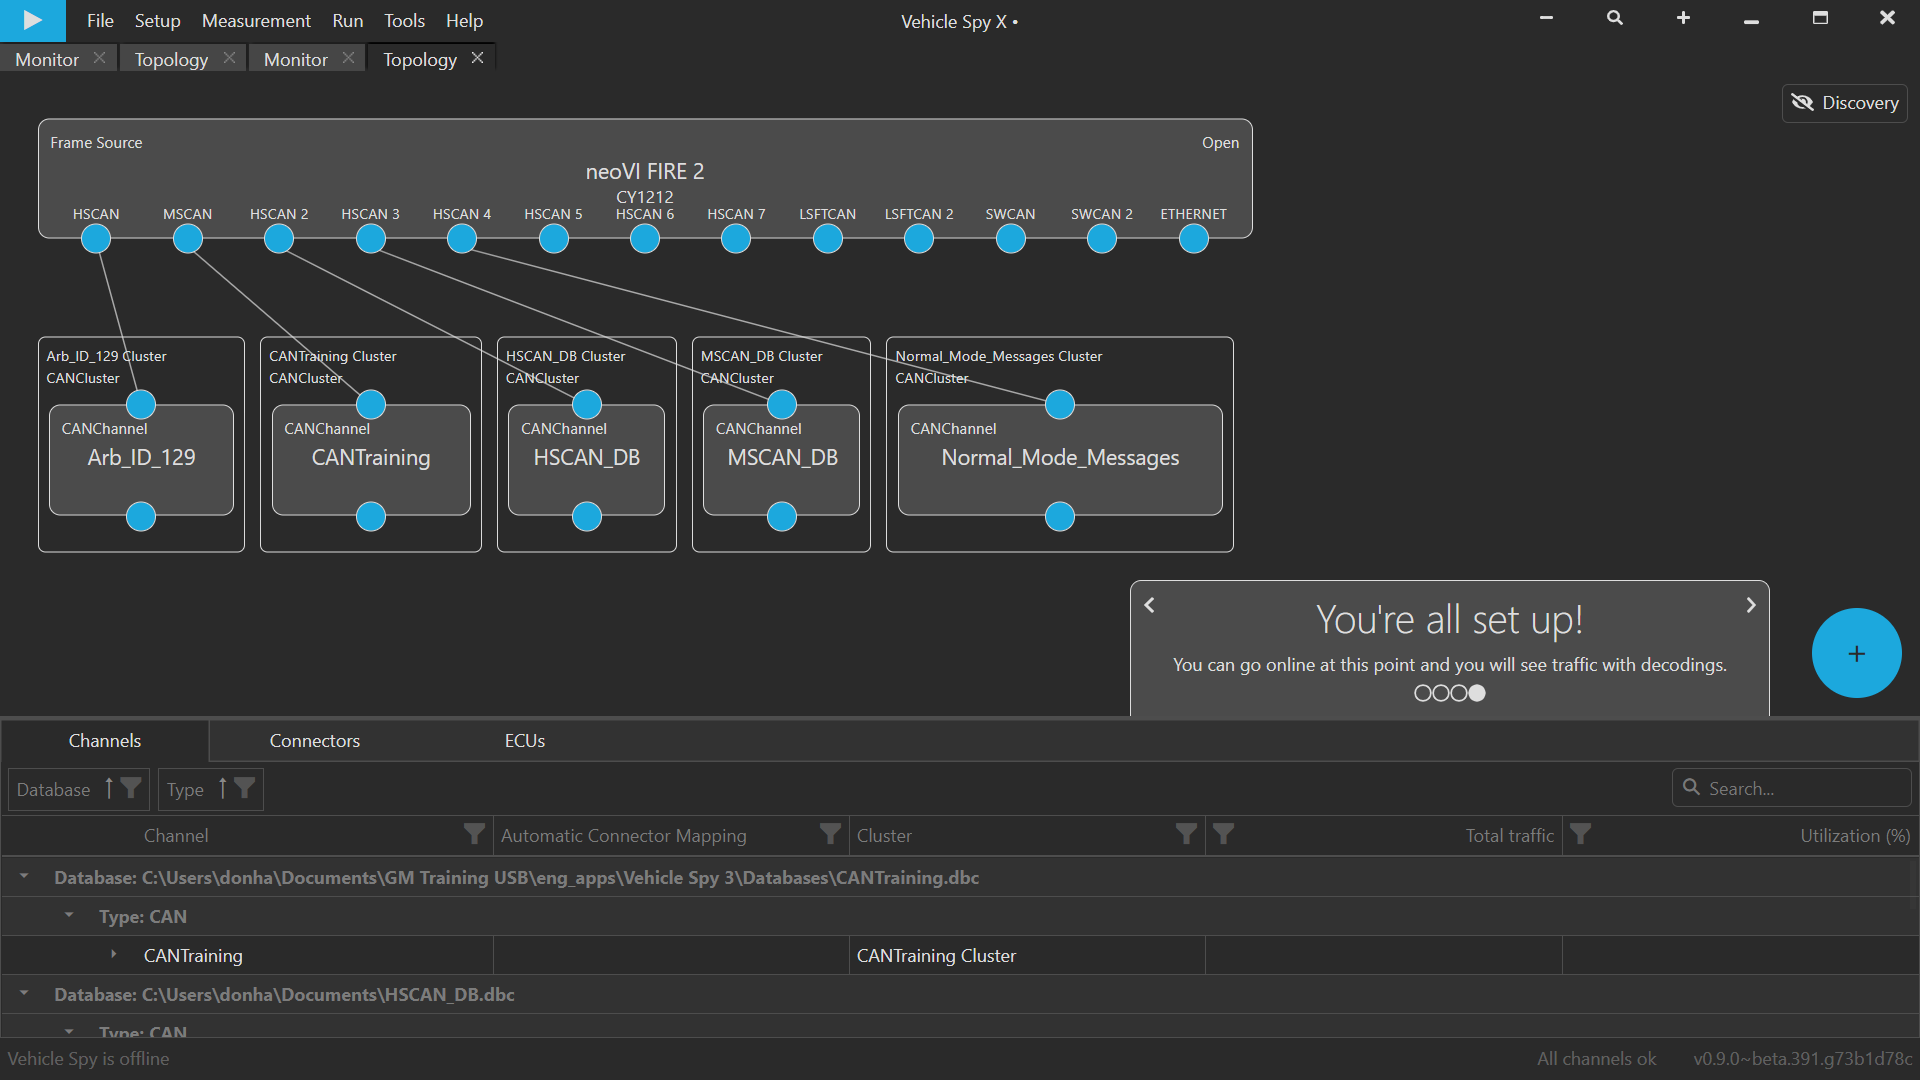Go to next setup tip
The image size is (1920, 1080).
pos(1751,605)
